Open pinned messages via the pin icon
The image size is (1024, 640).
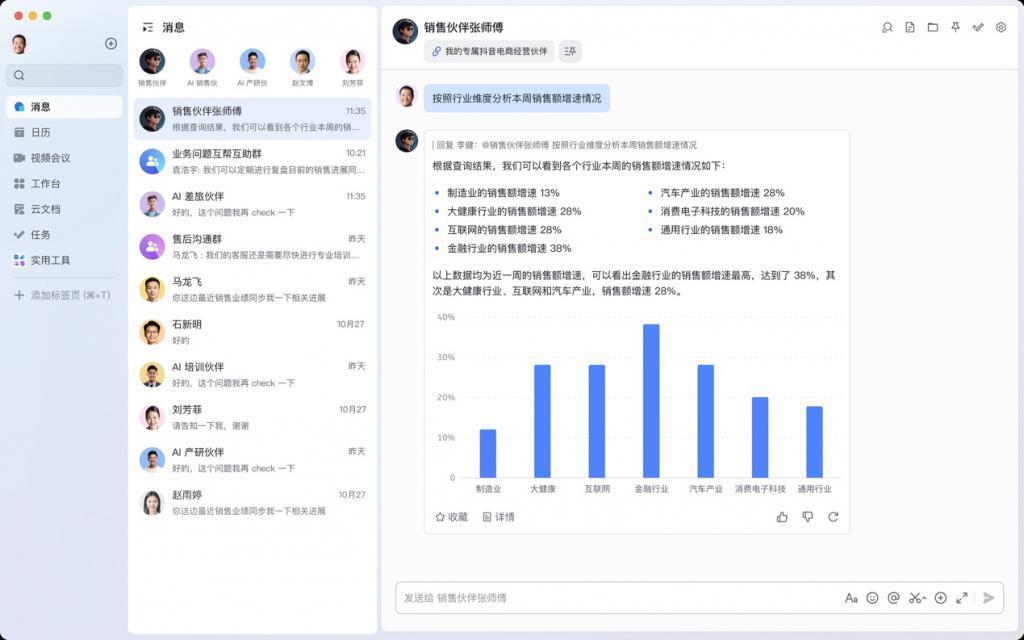click(x=956, y=28)
